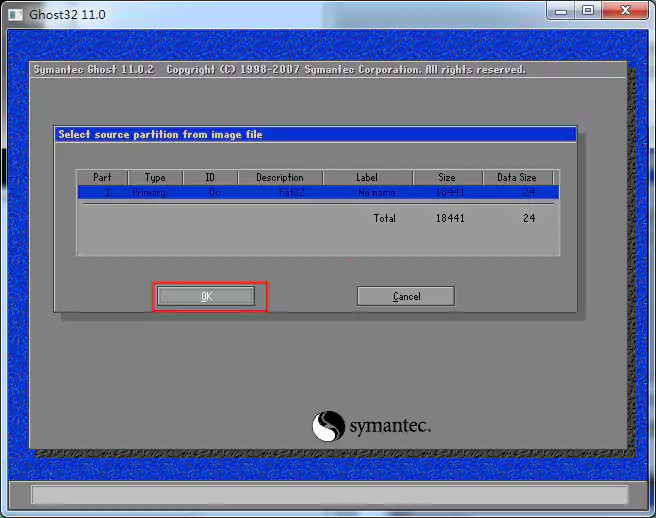
Task: Click the Type column header
Action: tap(155, 178)
